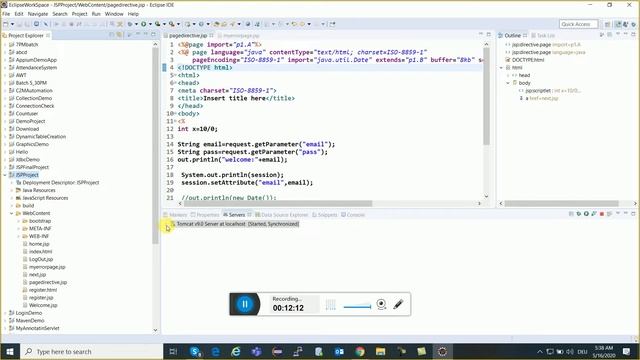The height and width of the screenshot is (360, 640).
Task: Switch to the Task List tab
Action: tap(543, 36)
